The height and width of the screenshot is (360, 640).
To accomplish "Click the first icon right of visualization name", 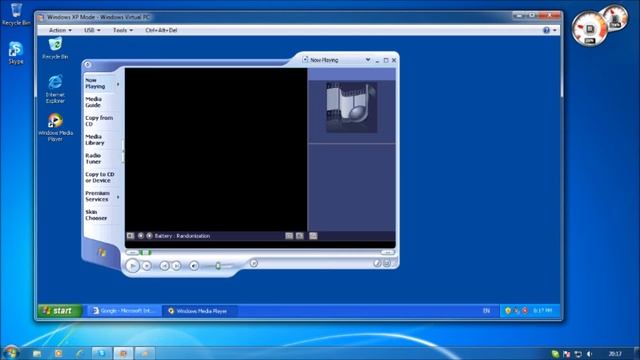I will (x=289, y=236).
